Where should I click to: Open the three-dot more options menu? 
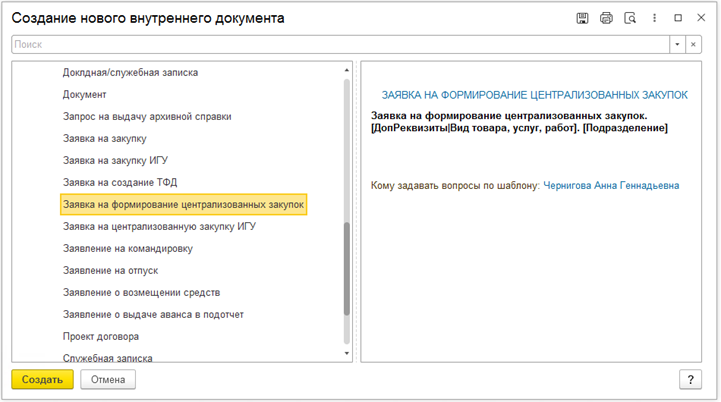[x=654, y=18]
